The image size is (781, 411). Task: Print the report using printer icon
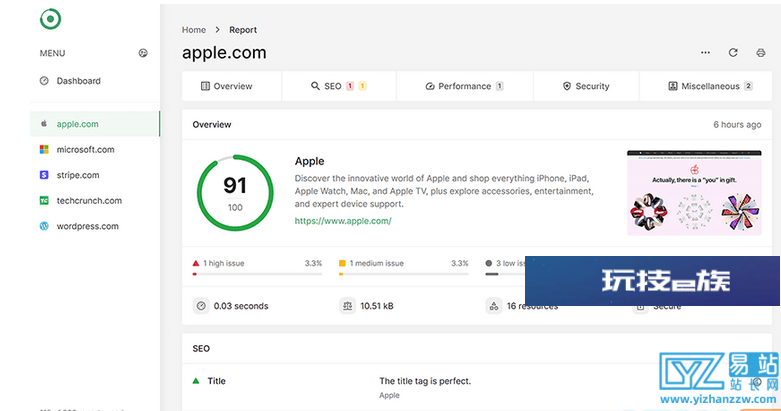[x=761, y=52]
